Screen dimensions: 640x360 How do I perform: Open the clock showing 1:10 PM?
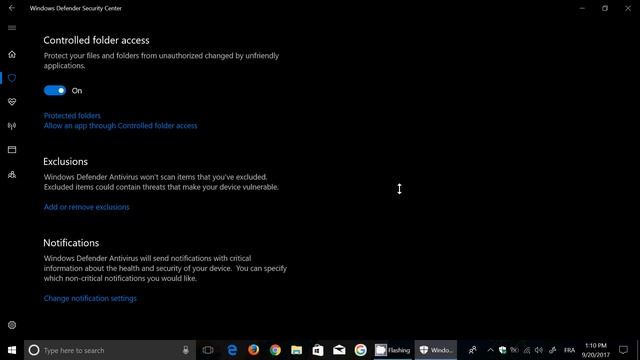pyautogui.click(x=596, y=350)
